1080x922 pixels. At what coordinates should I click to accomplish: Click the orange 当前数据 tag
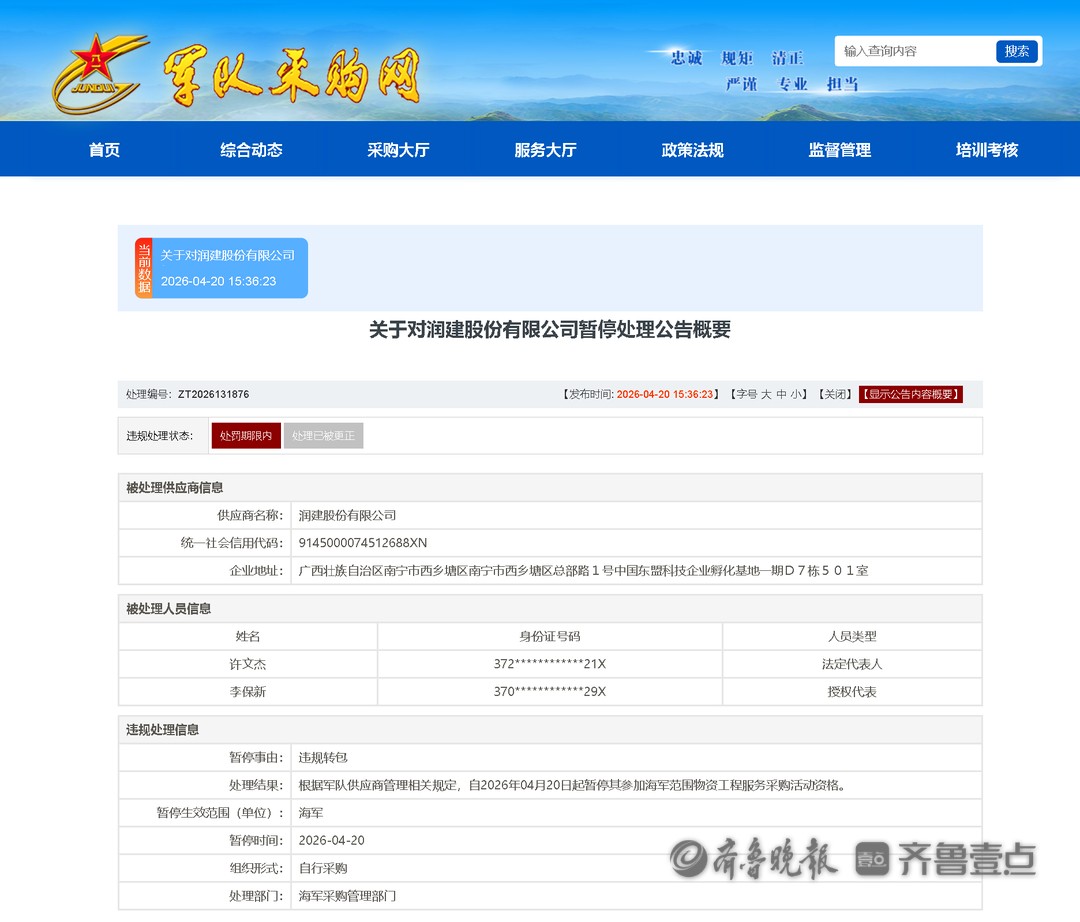coord(144,268)
